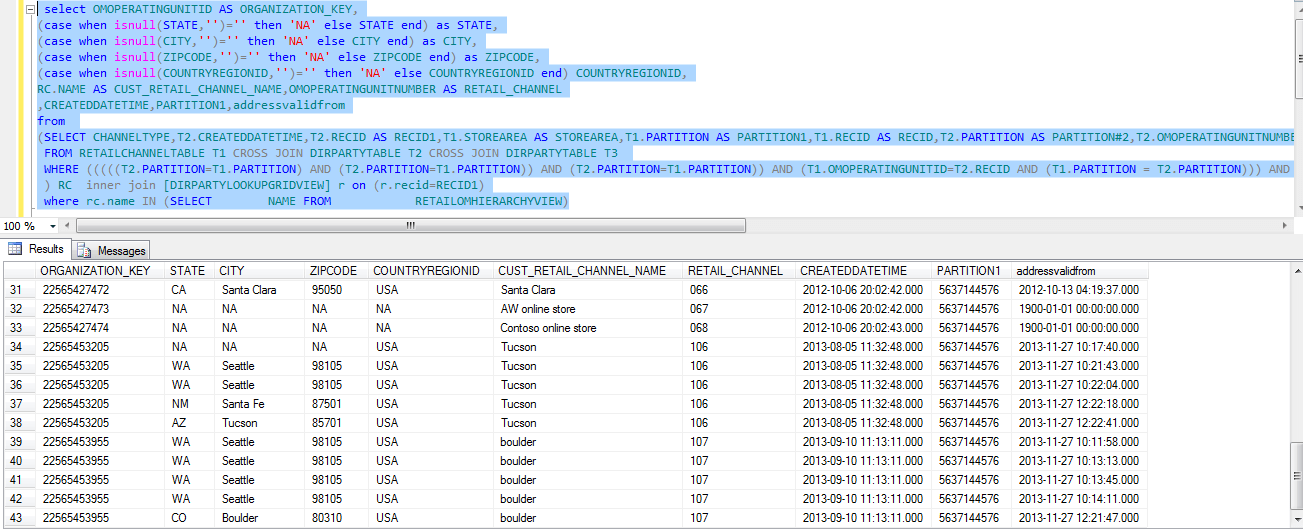Click the Boulder city cell in row 43
This screenshot has width=1303, height=529.
(260, 518)
